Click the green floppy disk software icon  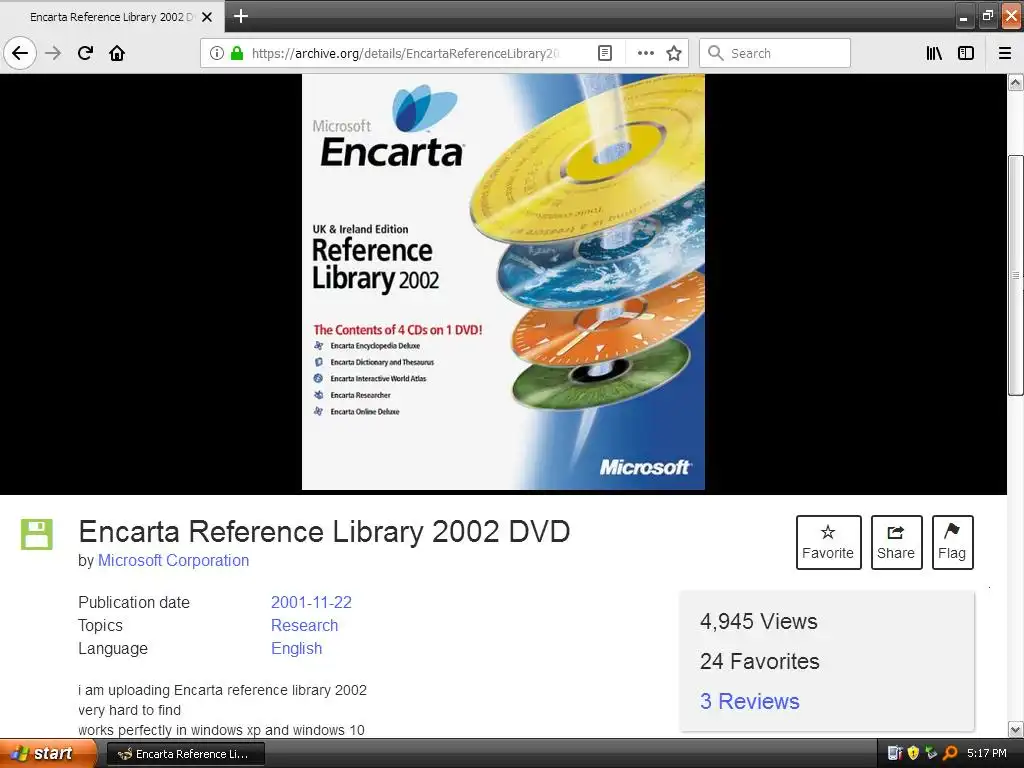[x=37, y=534]
